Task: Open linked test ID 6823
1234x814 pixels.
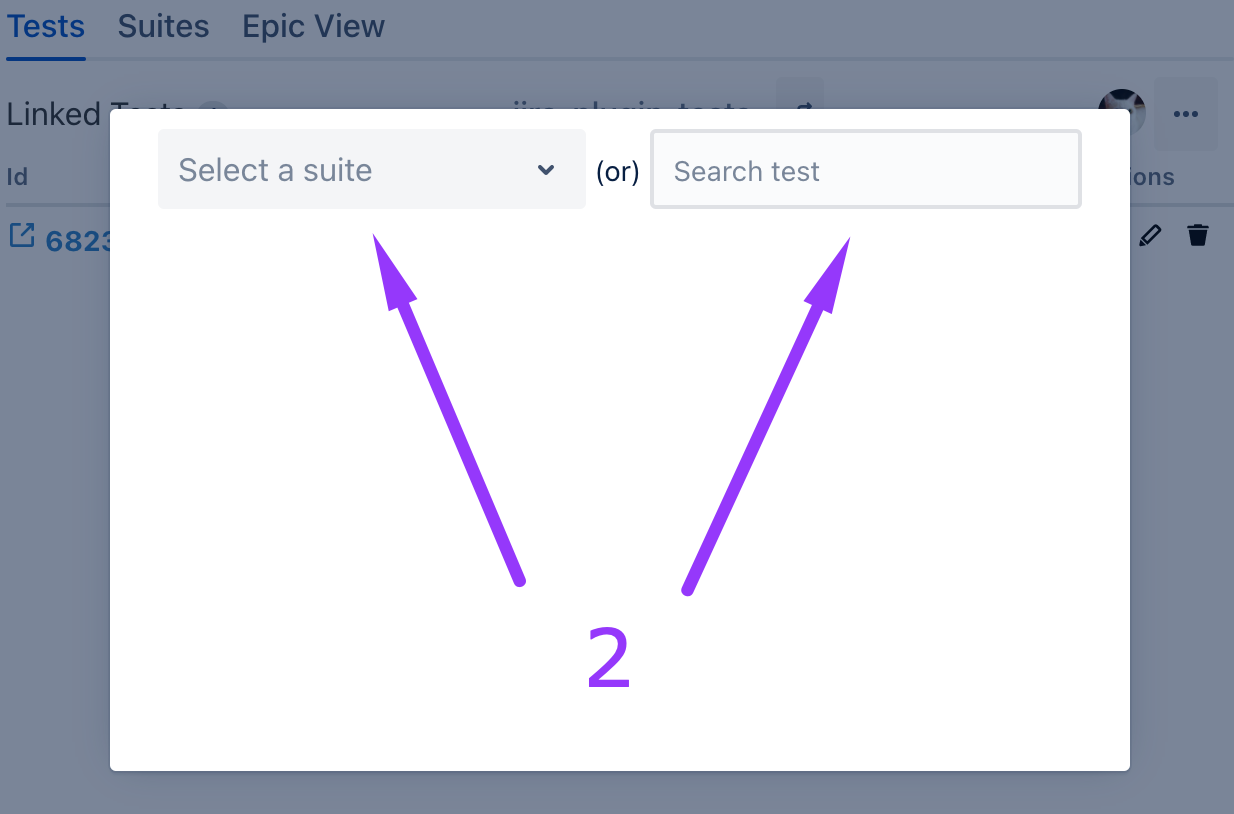Action: pyautogui.click(x=77, y=241)
